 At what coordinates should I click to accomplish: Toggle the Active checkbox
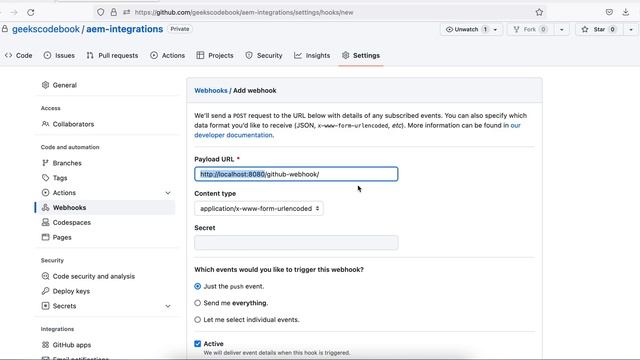pos(198,344)
